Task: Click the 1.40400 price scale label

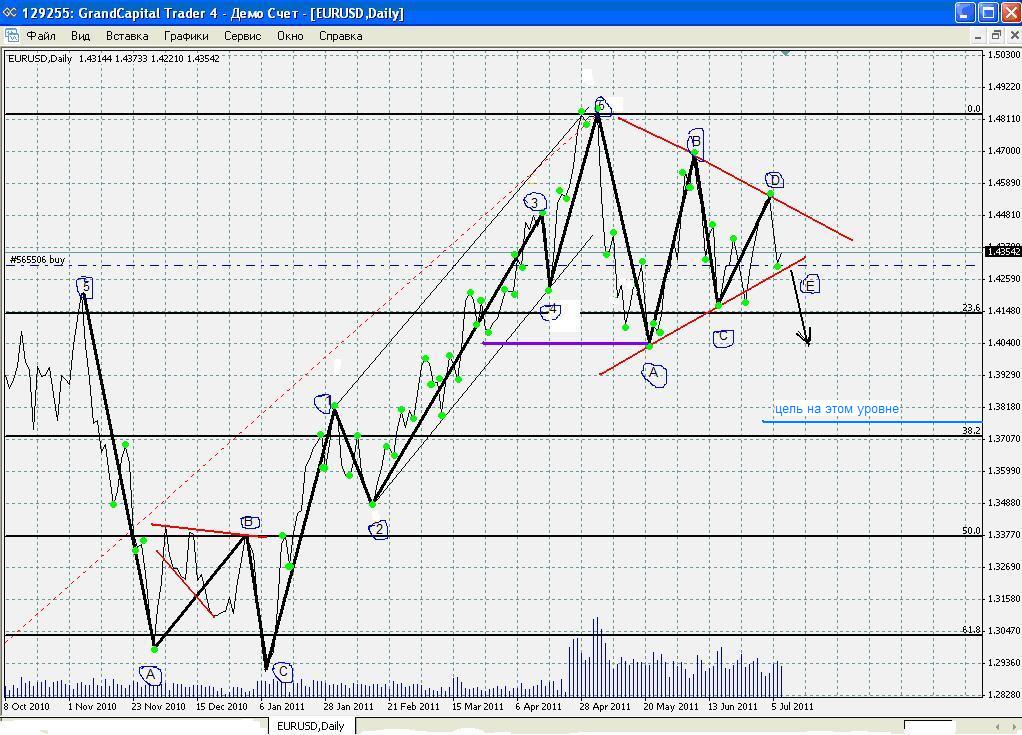Action: tap(1004, 343)
